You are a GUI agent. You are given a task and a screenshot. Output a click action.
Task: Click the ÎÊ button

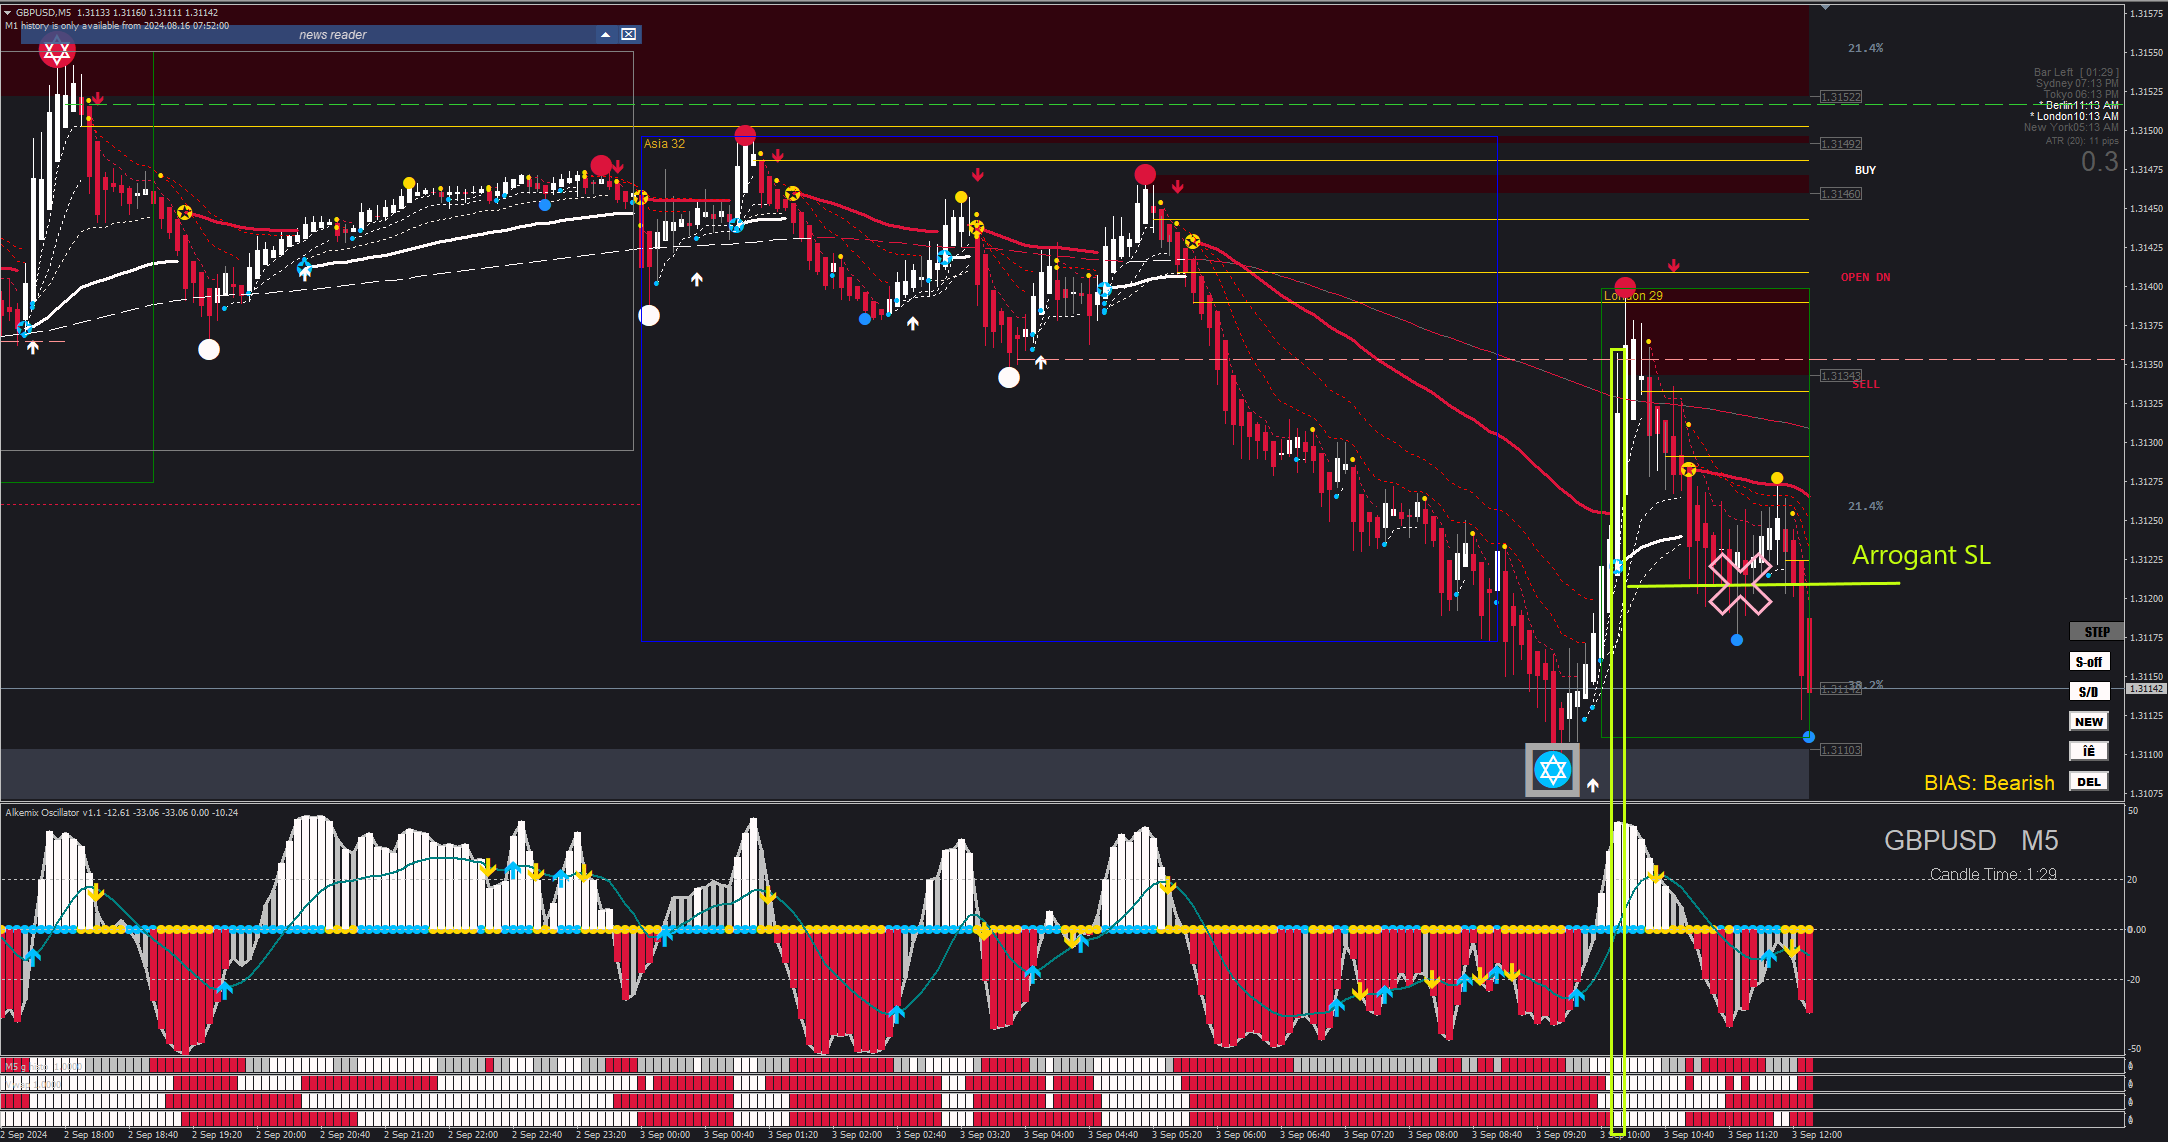click(x=2088, y=751)
